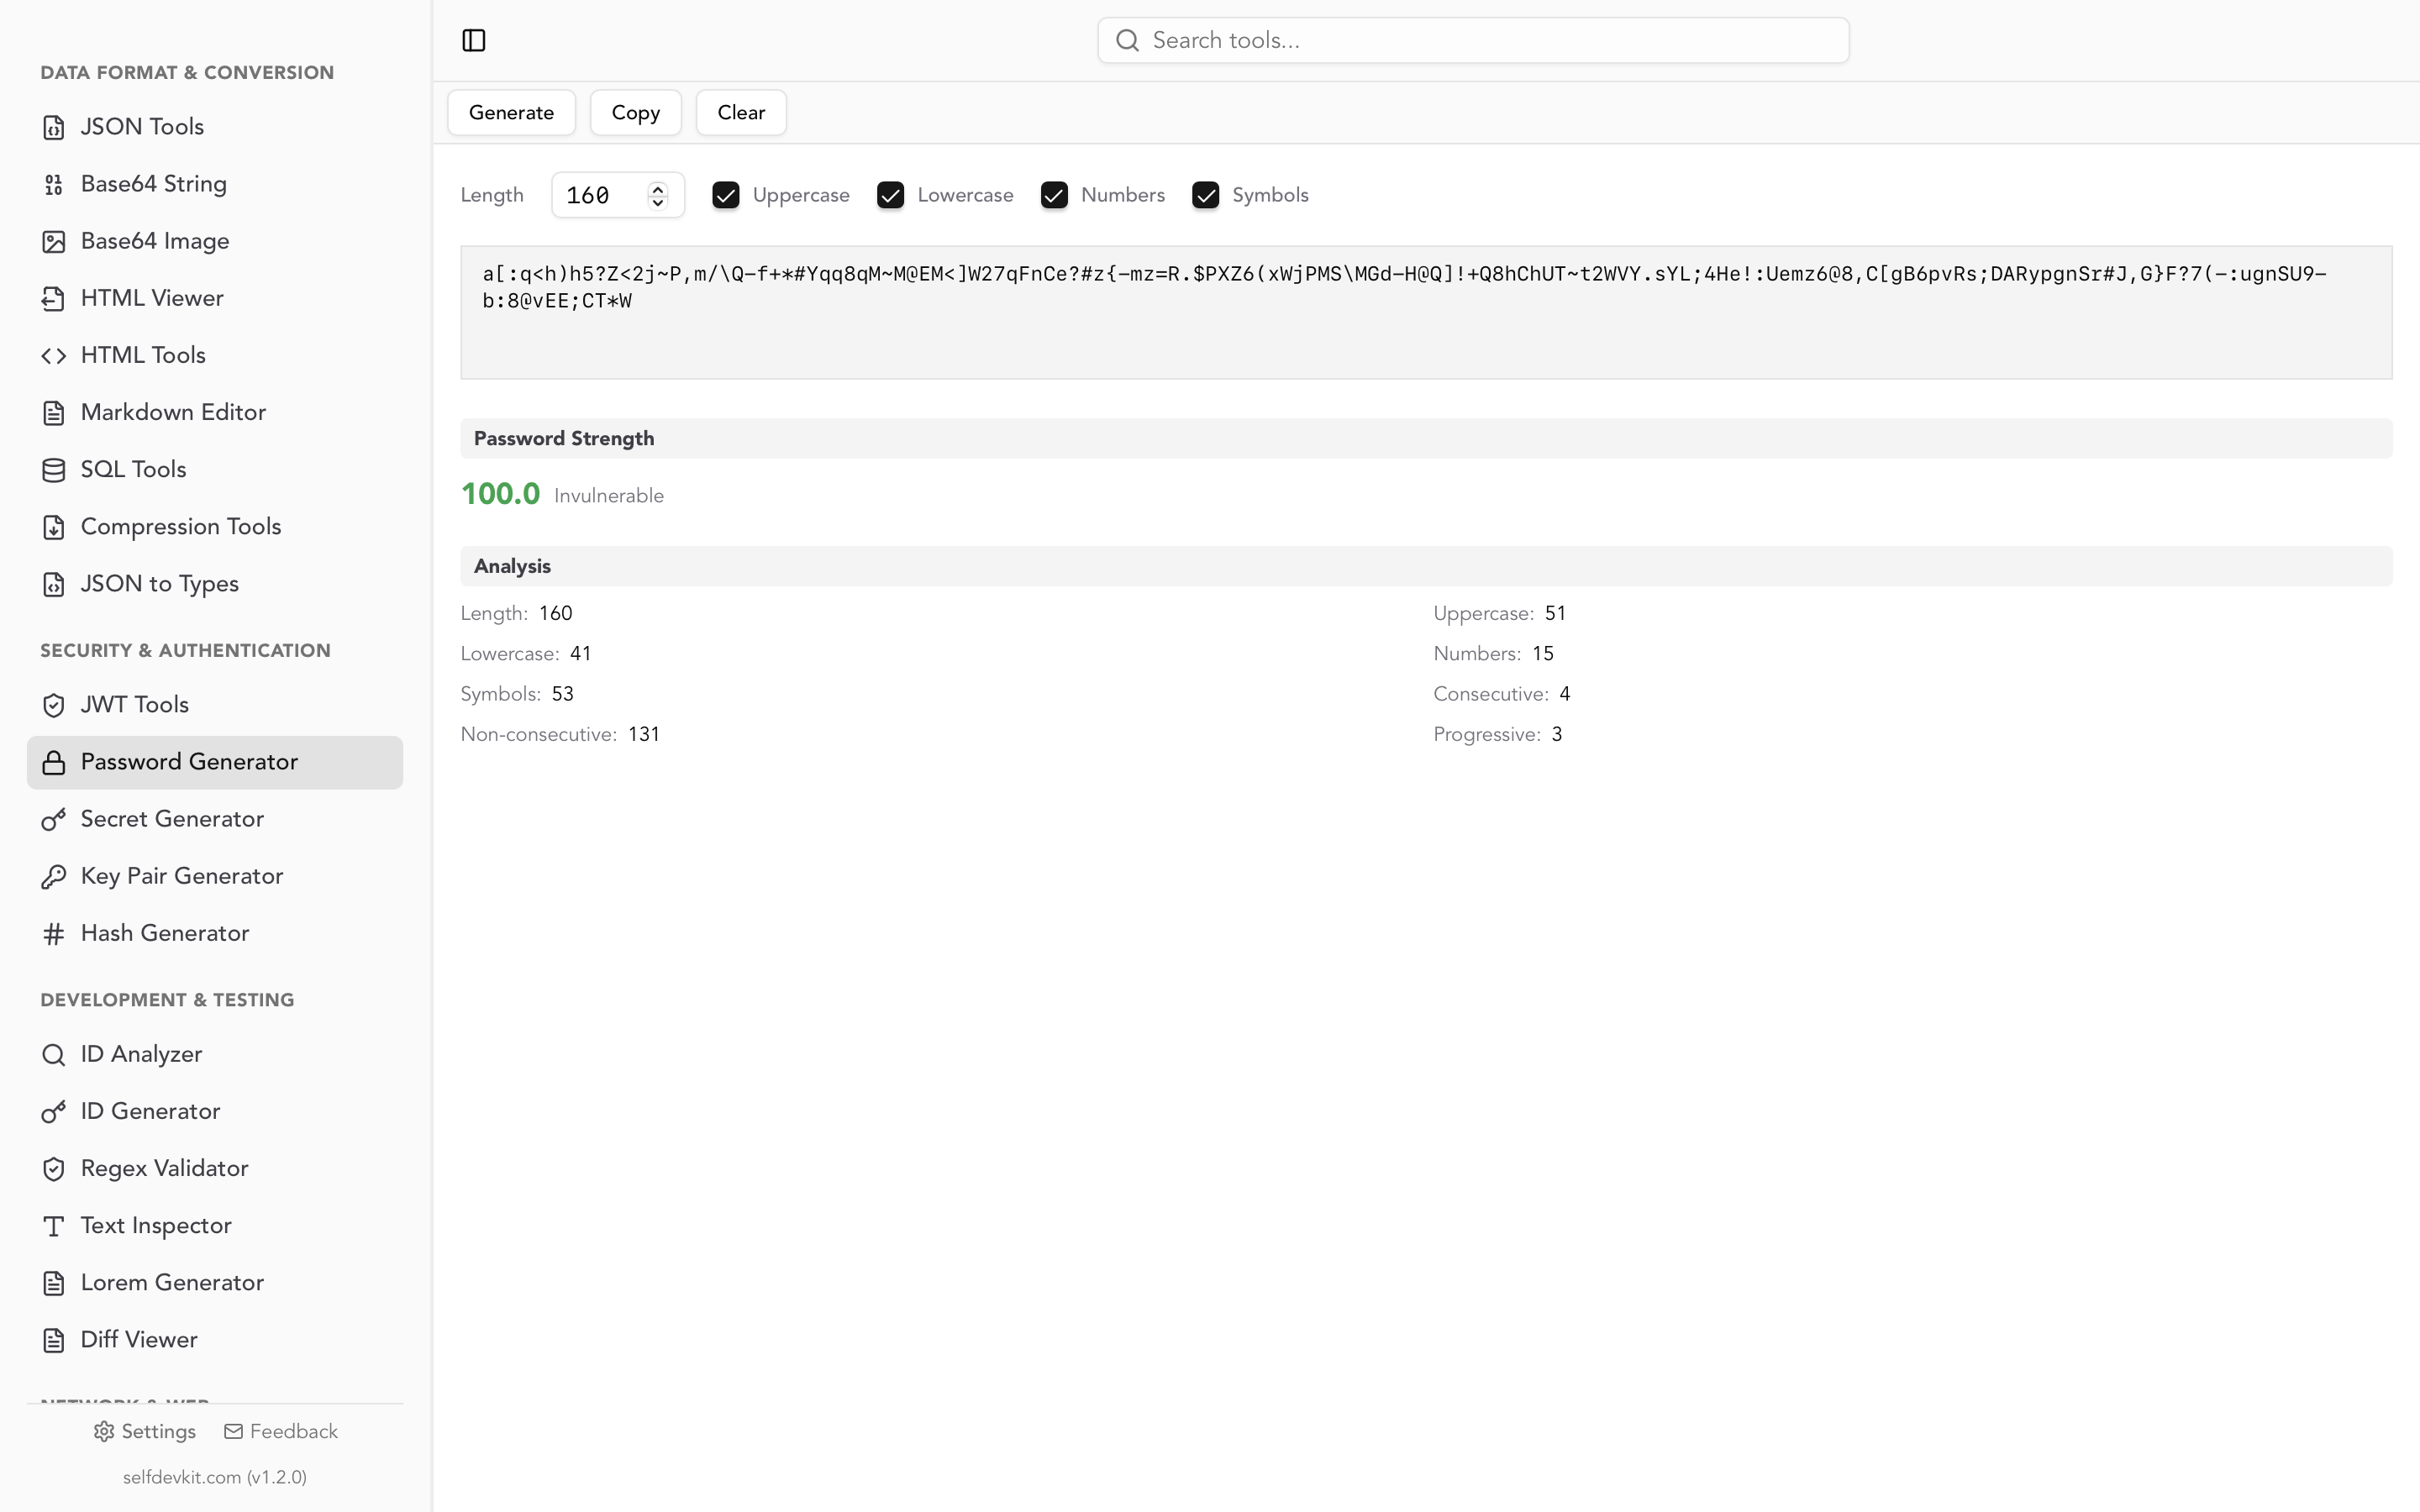
Task: Open Settings link in sidebar footer
Action: [x=145, y=1431]
